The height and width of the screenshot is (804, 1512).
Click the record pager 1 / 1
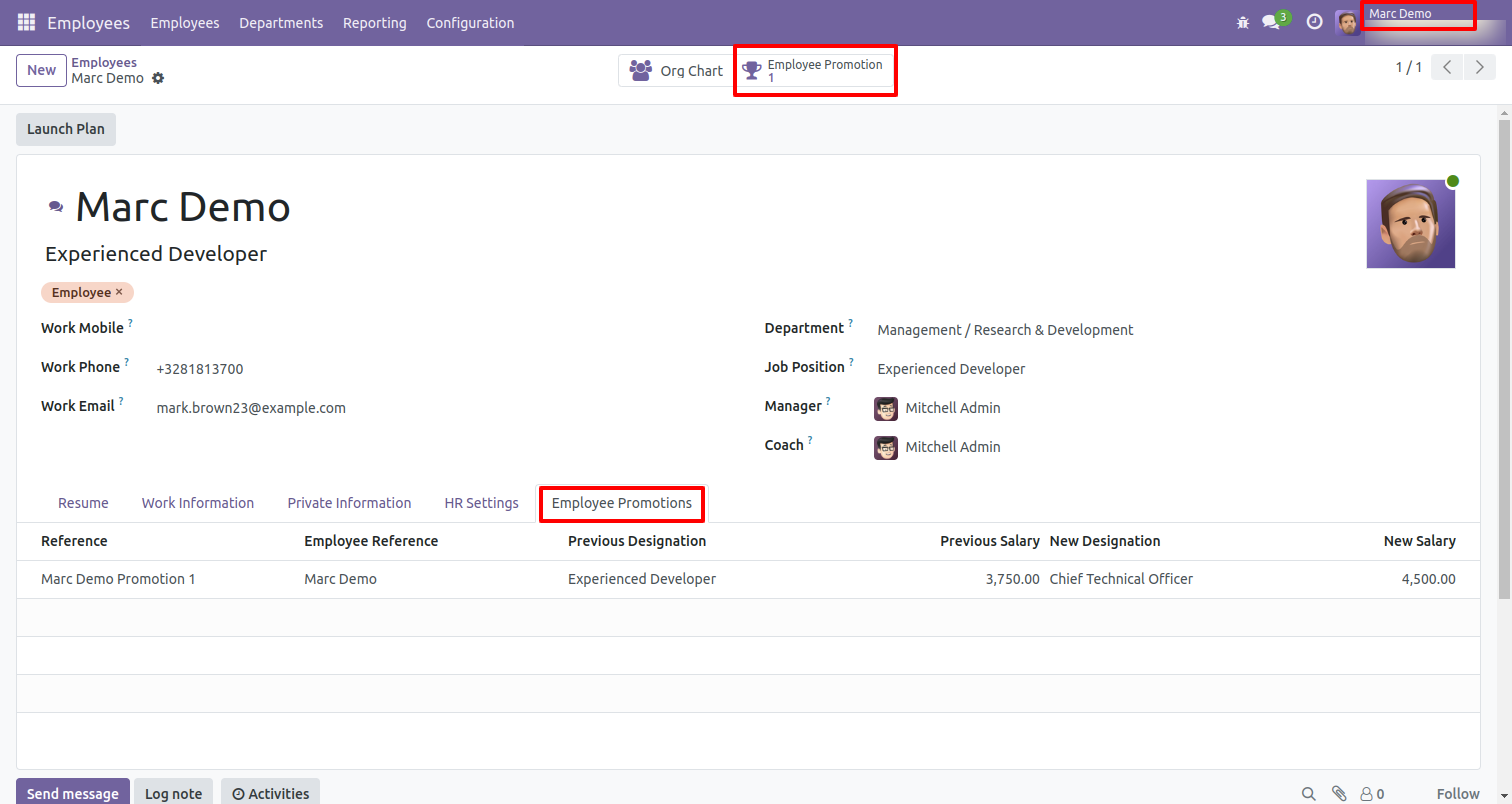coord(1408,68)
